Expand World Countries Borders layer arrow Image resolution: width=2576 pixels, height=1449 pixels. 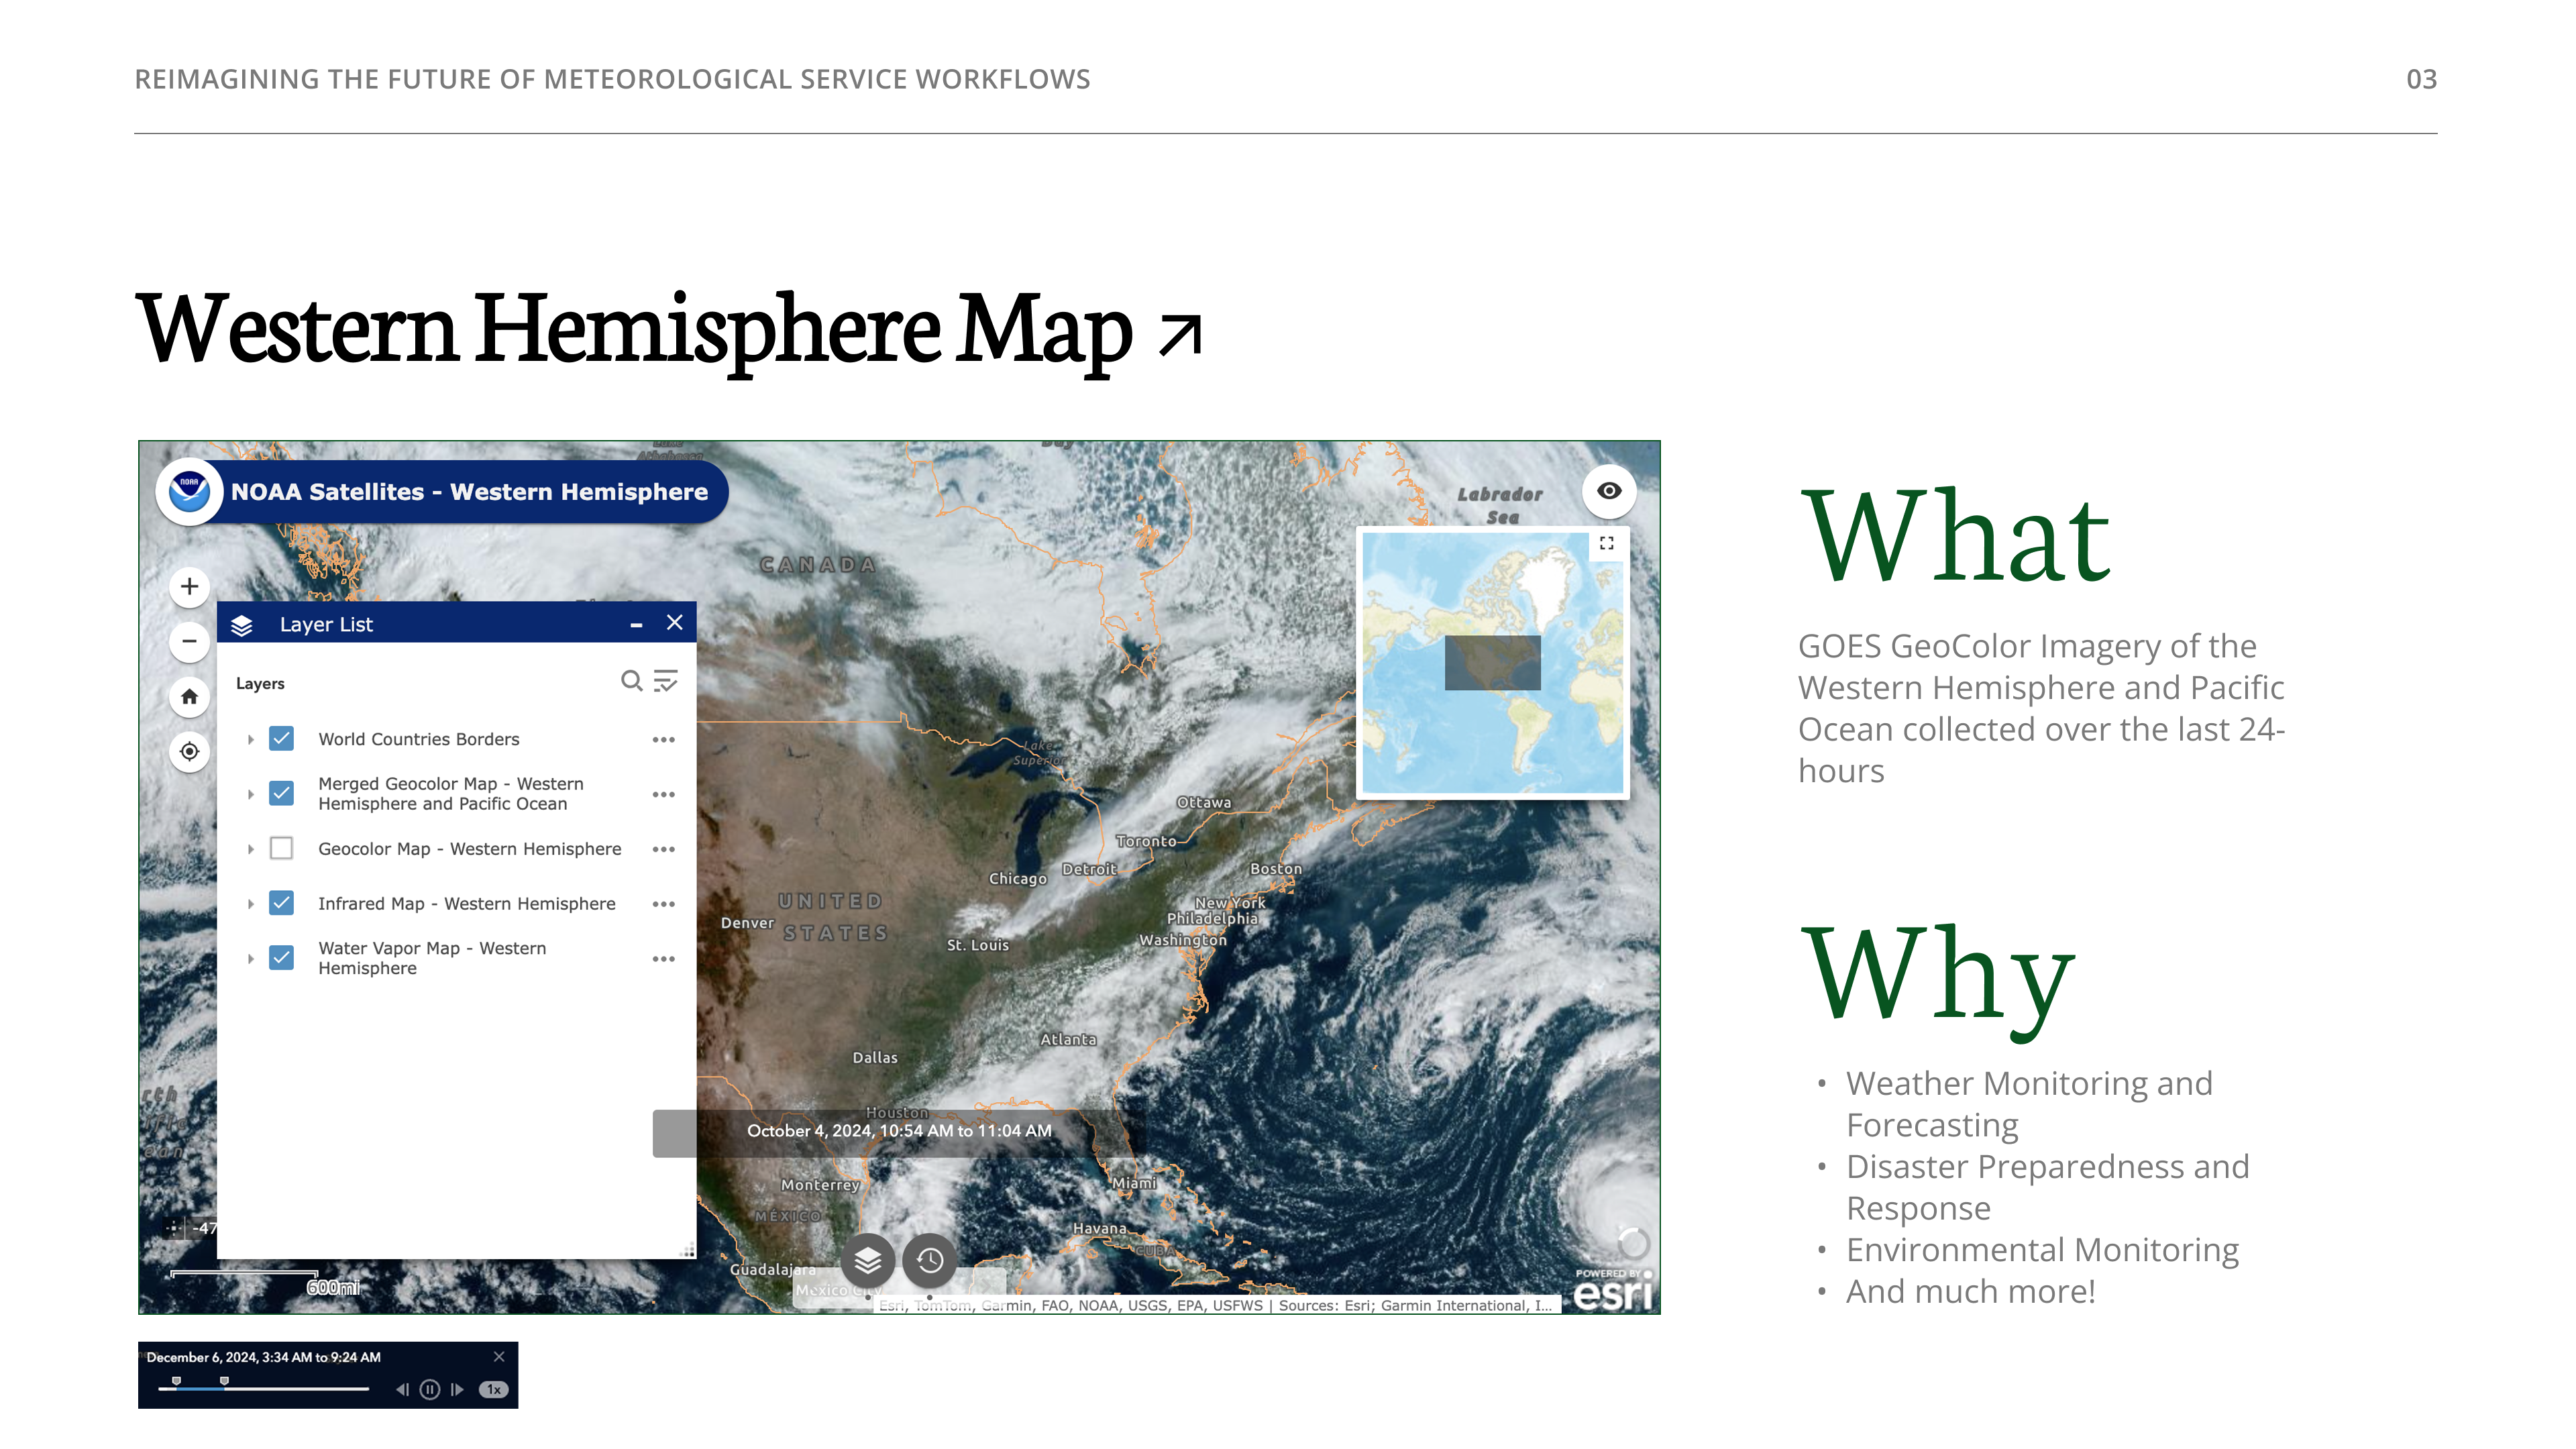point(250,739)
